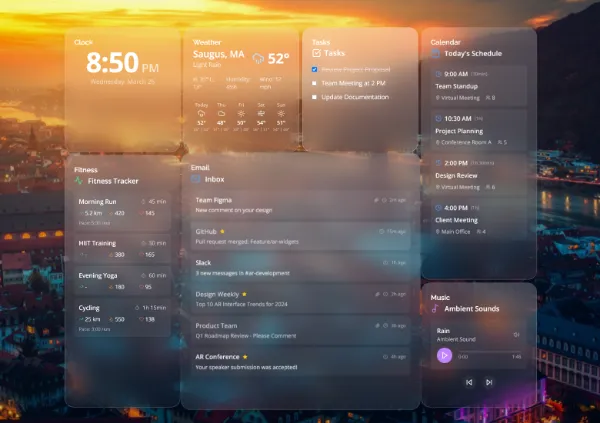This screenshot has height=423, width=600.
Task: Skip to the previous ambient track
Action: point(469,382)
